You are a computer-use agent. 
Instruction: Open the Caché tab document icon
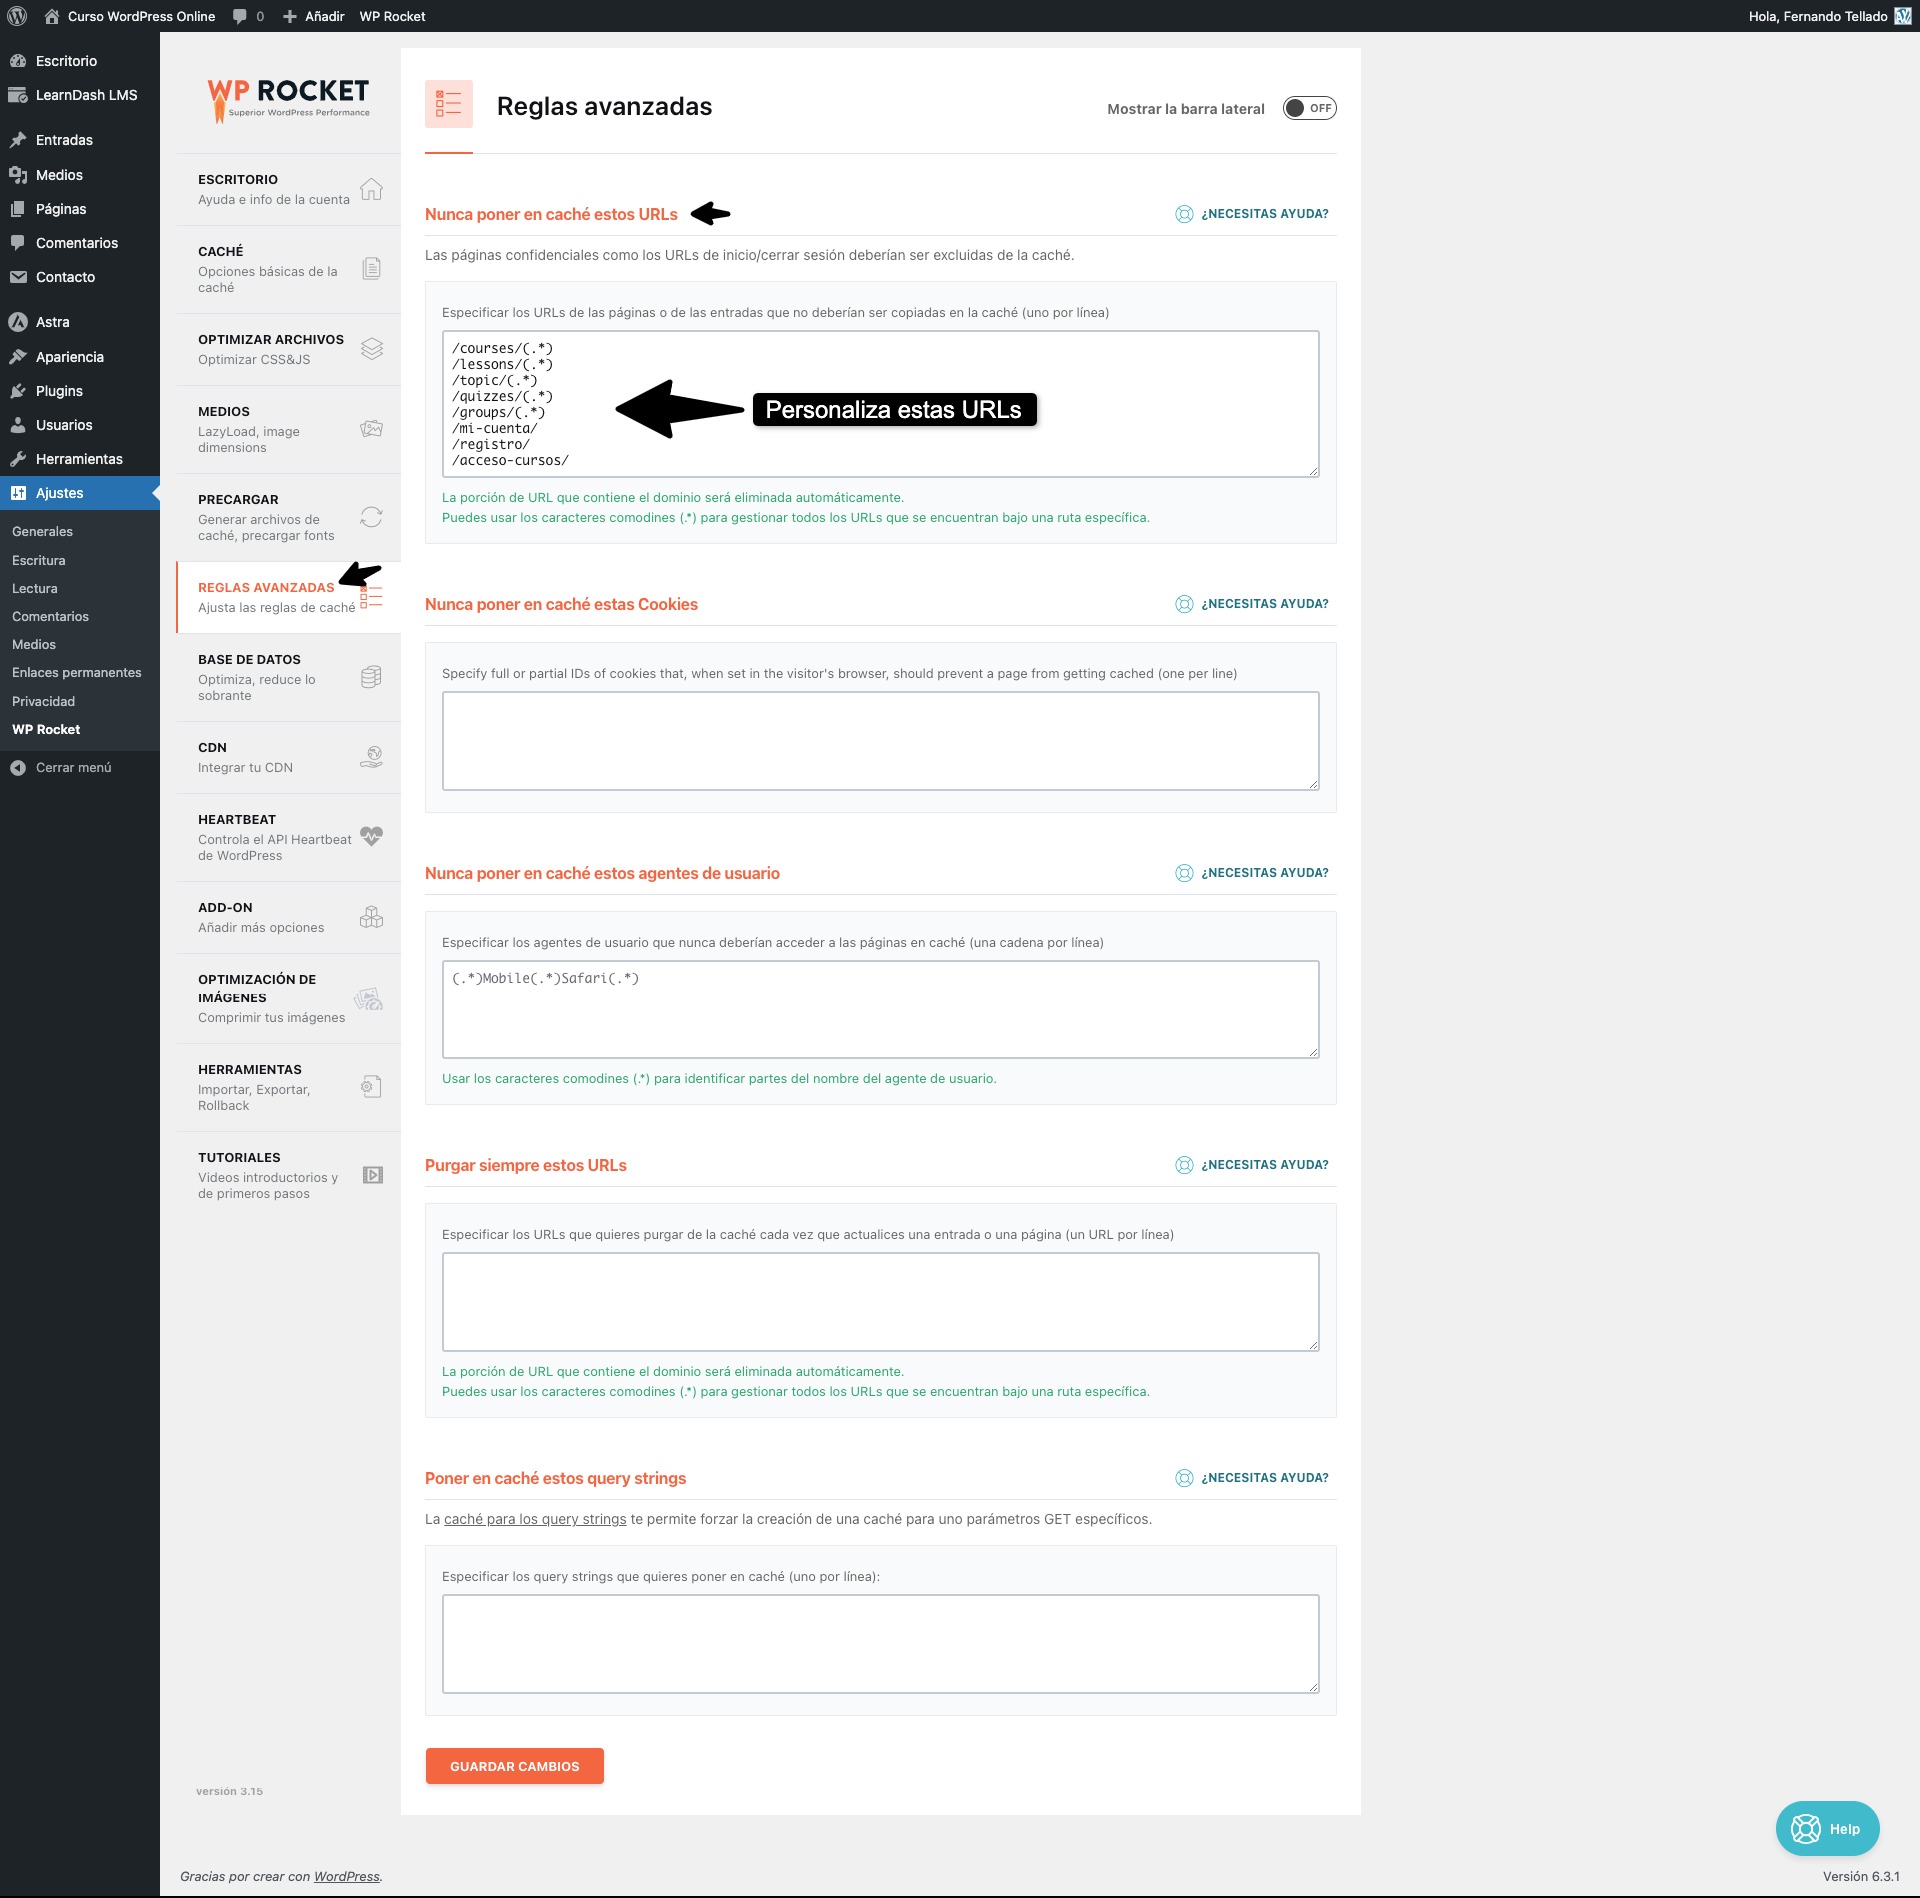click(x=371, y=268)
